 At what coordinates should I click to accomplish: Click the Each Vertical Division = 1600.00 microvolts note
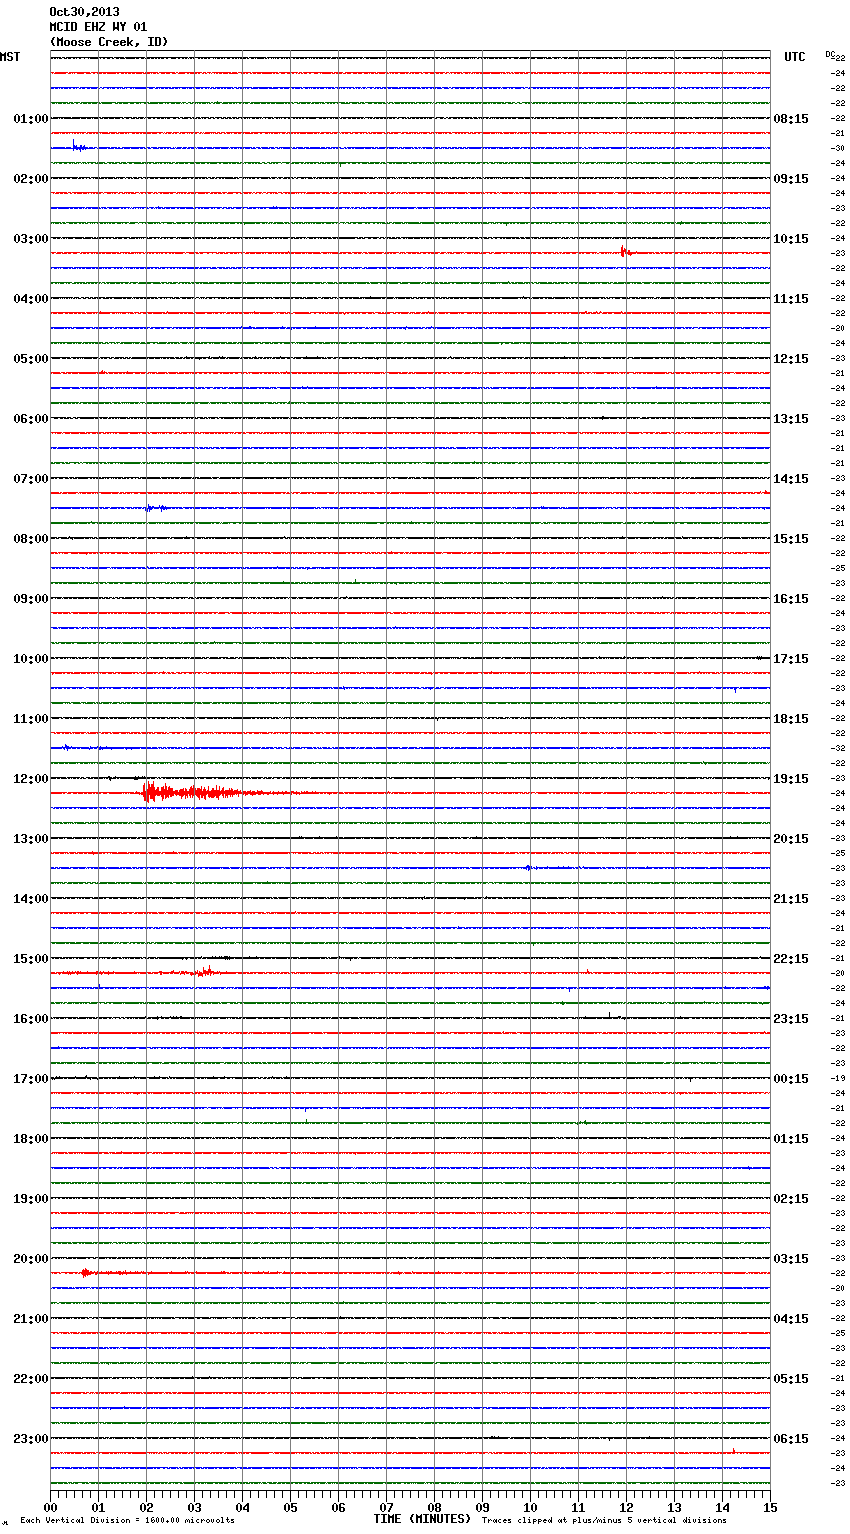[127, 1521]
